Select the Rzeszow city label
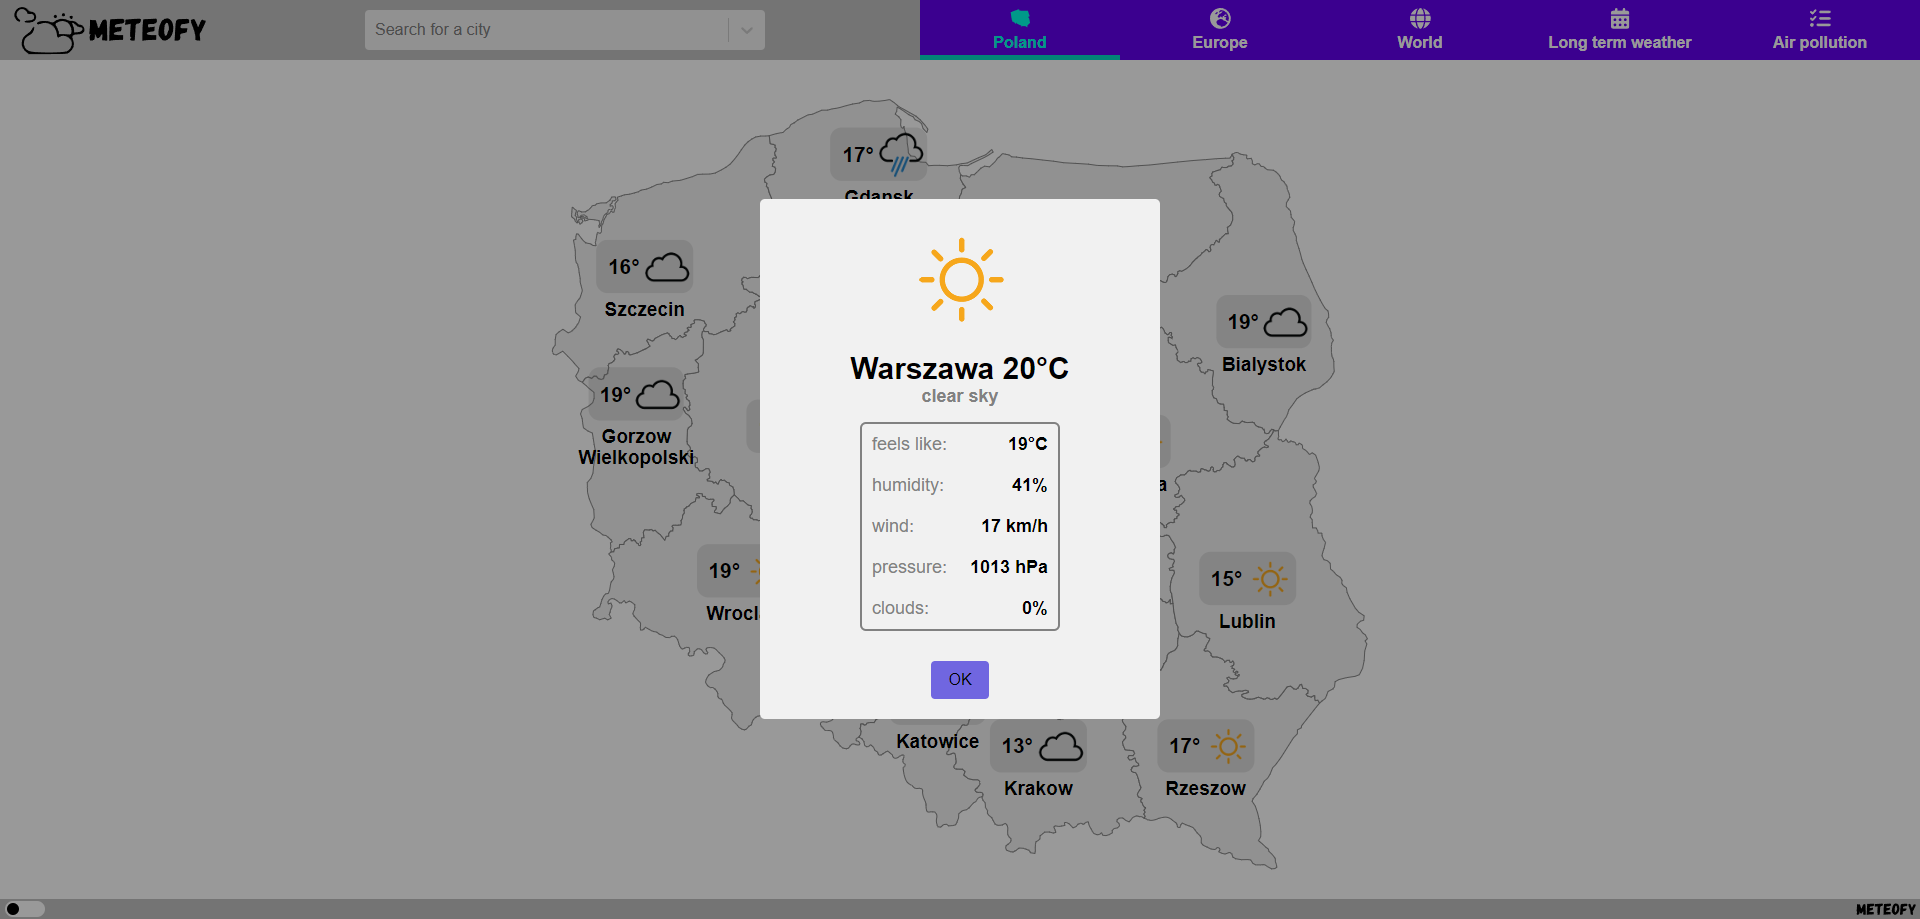Image resolution: width=1920 pixels, height=919 pixels. click(1205, 788)
